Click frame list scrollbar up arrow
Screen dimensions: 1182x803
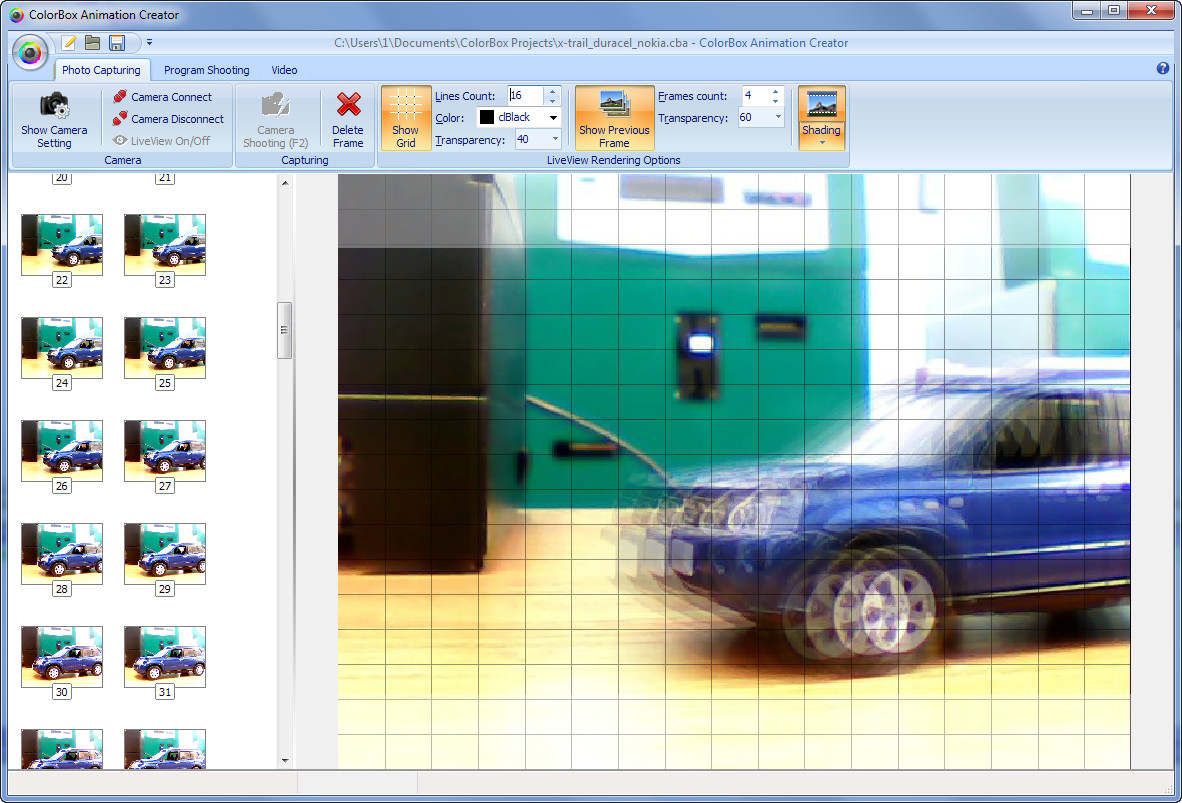pyautogui.click(x=285, y=182)
